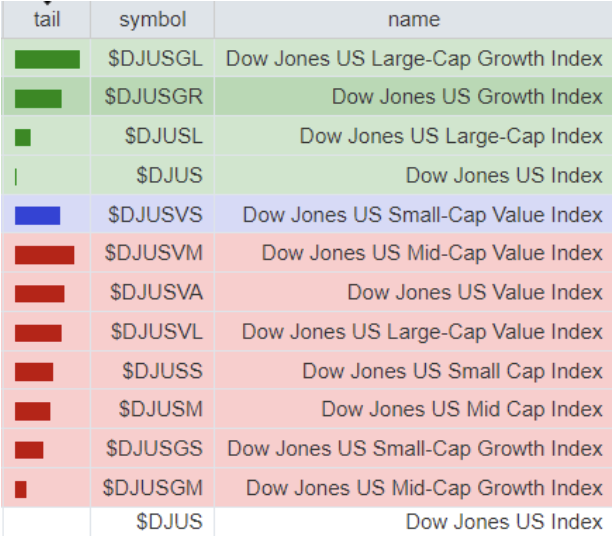Viewport: 616px width, 538px height.
Task: Click Dow Jones US Mid-Cap Growth Index name
Action: click(x=424, y=488)
